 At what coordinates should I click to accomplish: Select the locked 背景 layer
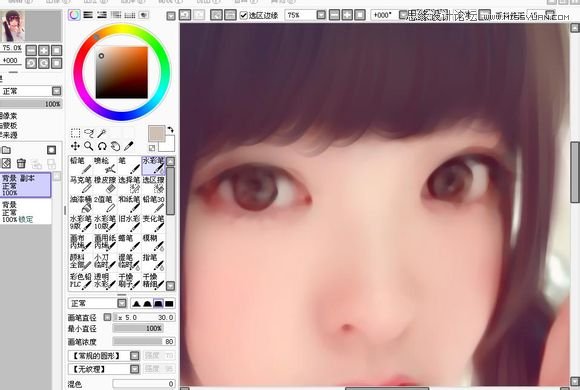pyautogui.click(x=26, y=212)
